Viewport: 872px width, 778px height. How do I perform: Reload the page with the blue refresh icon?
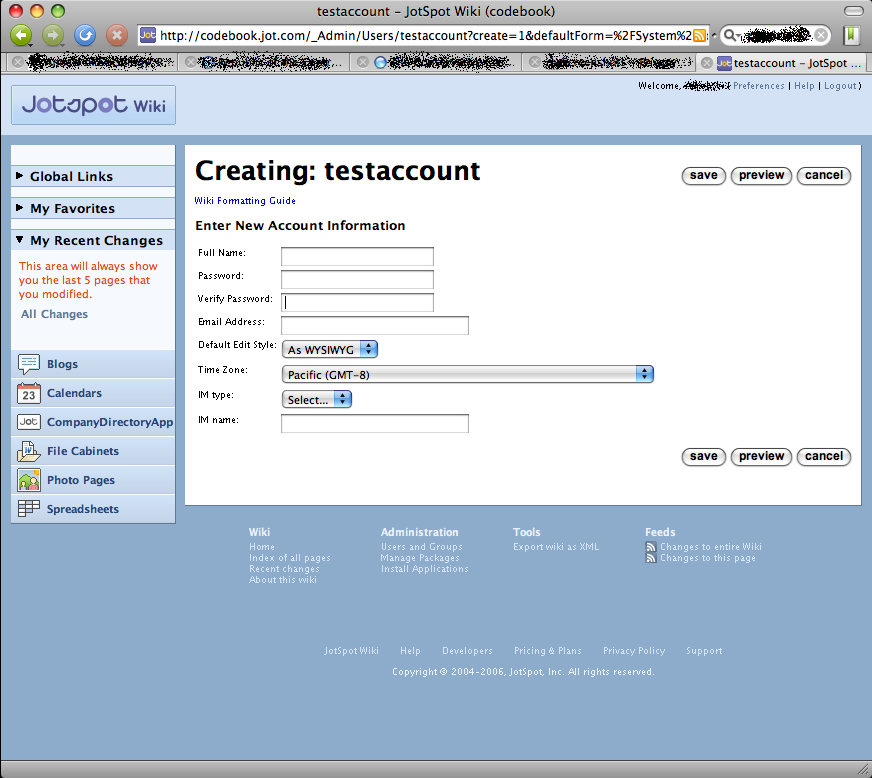85,36
